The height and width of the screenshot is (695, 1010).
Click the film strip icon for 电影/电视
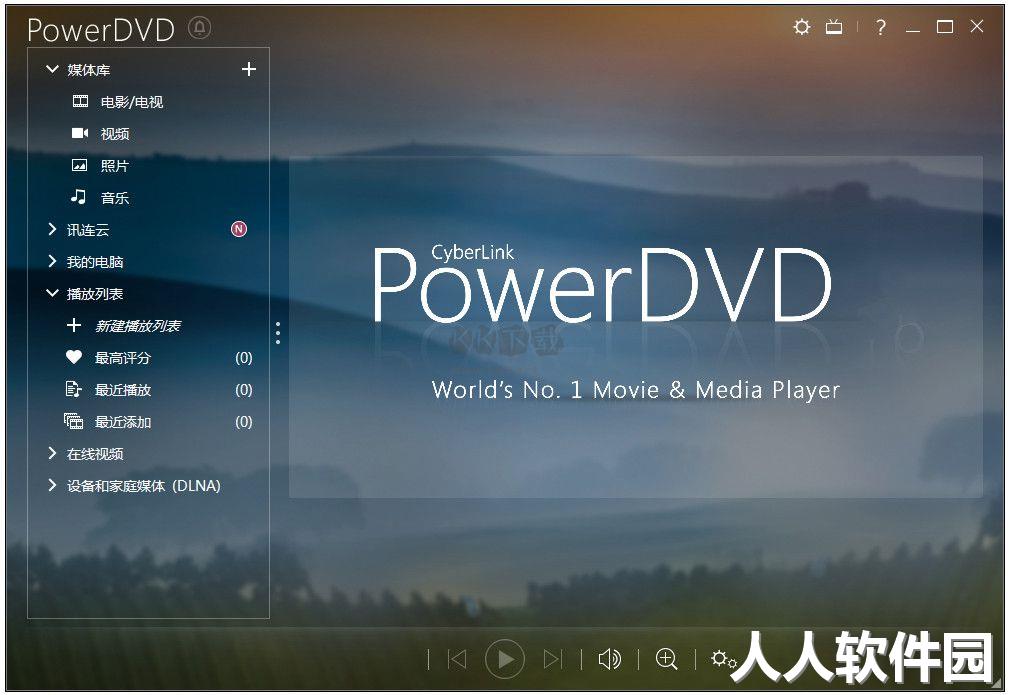coord(81,101)
